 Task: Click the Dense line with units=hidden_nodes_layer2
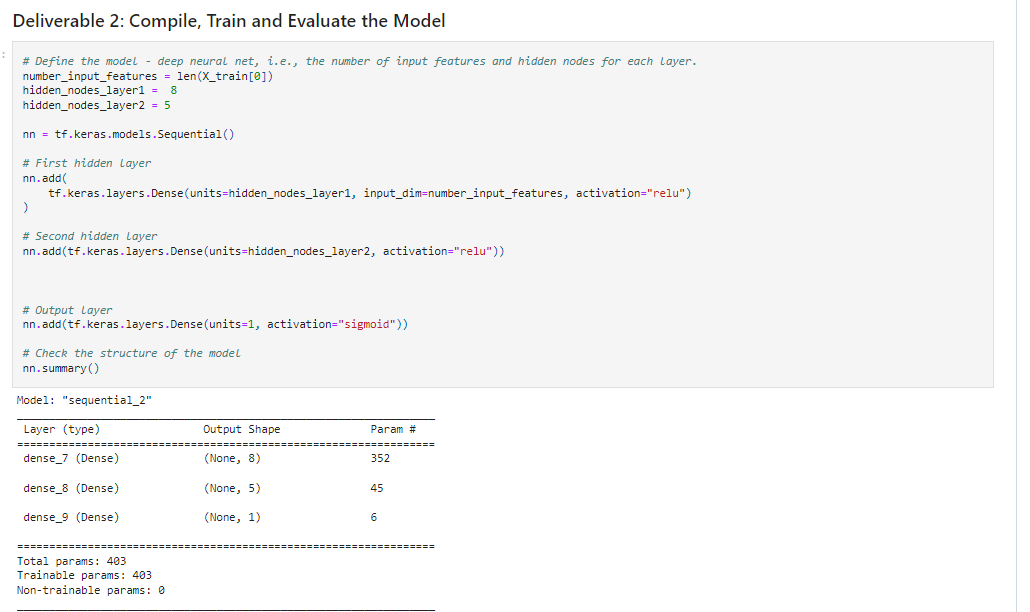click(263, 251)
